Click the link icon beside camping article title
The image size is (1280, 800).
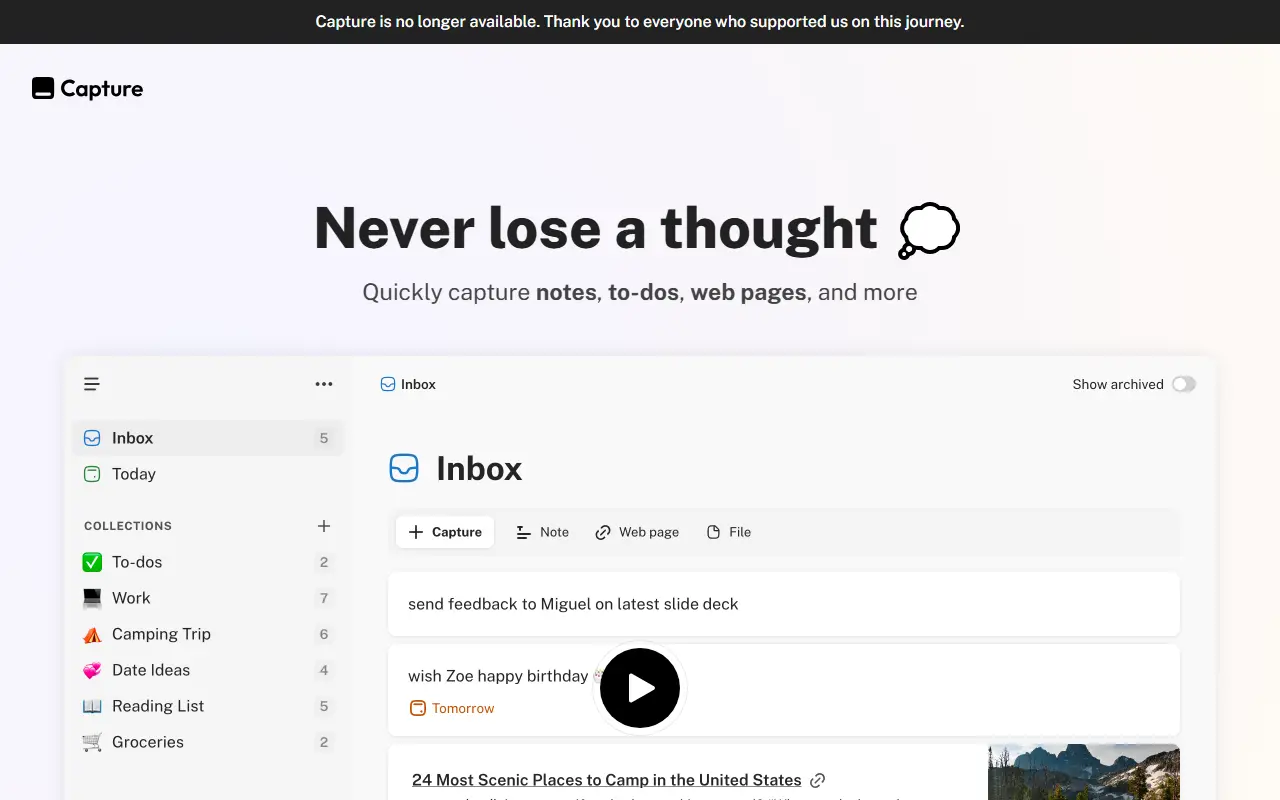[x=818, y=780]
